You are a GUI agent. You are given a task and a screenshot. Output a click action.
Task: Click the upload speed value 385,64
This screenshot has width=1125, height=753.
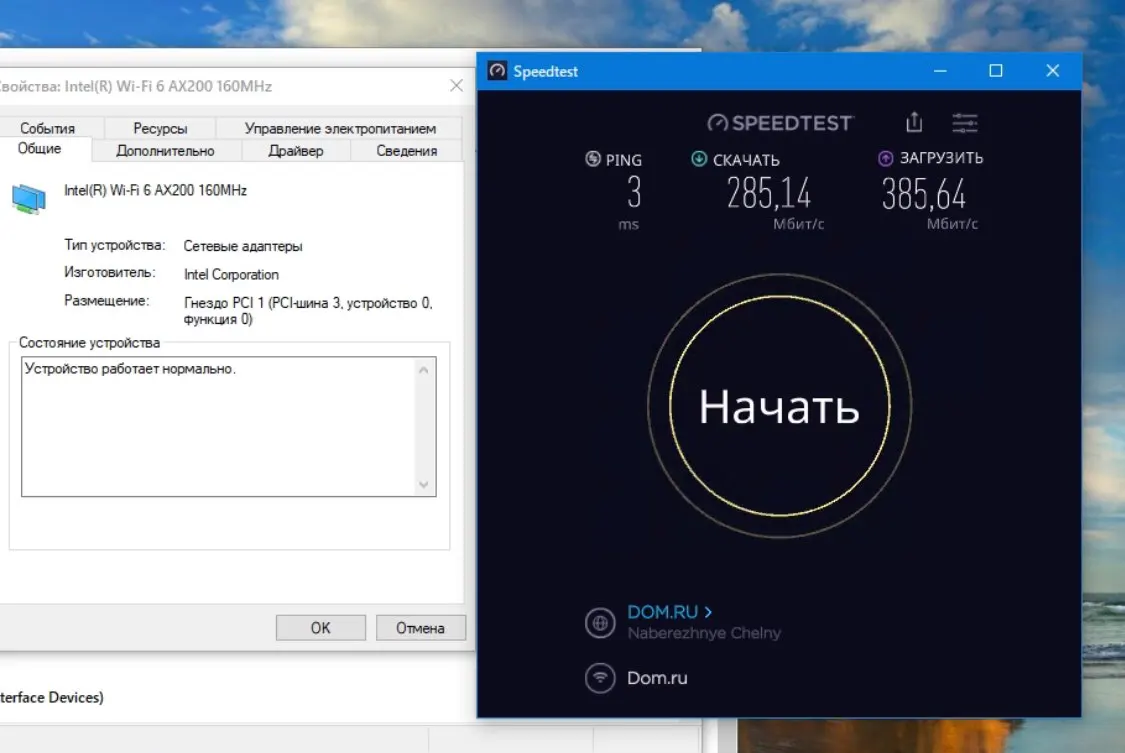[923, 194]
